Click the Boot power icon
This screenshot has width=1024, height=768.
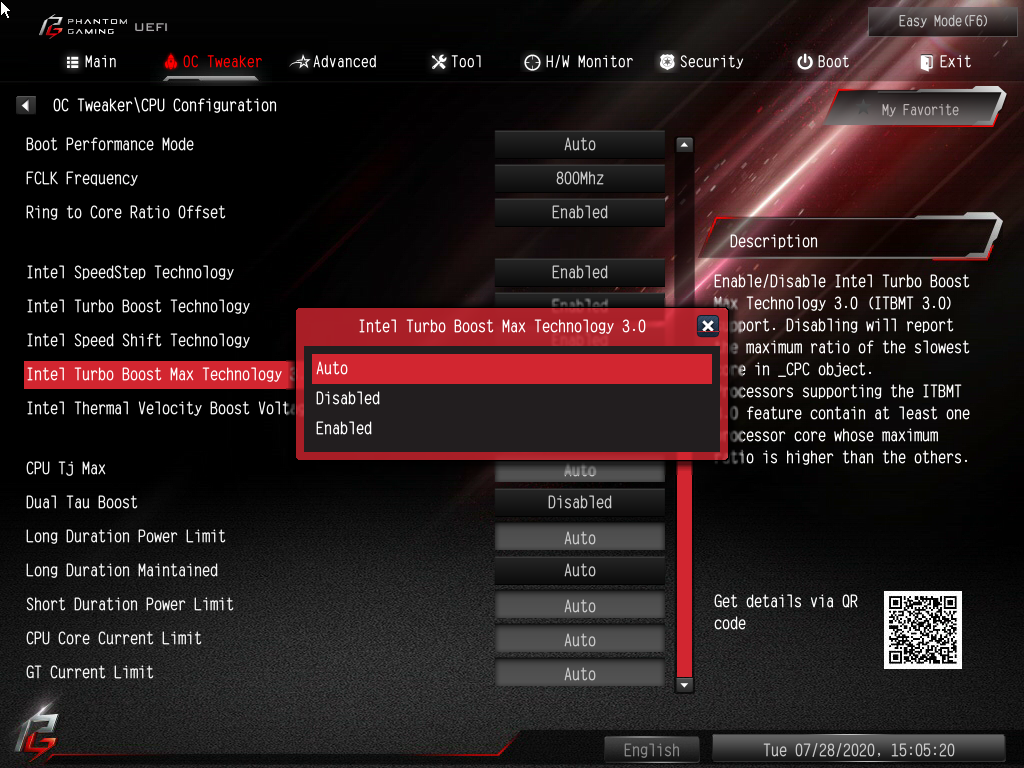[805, 62]
